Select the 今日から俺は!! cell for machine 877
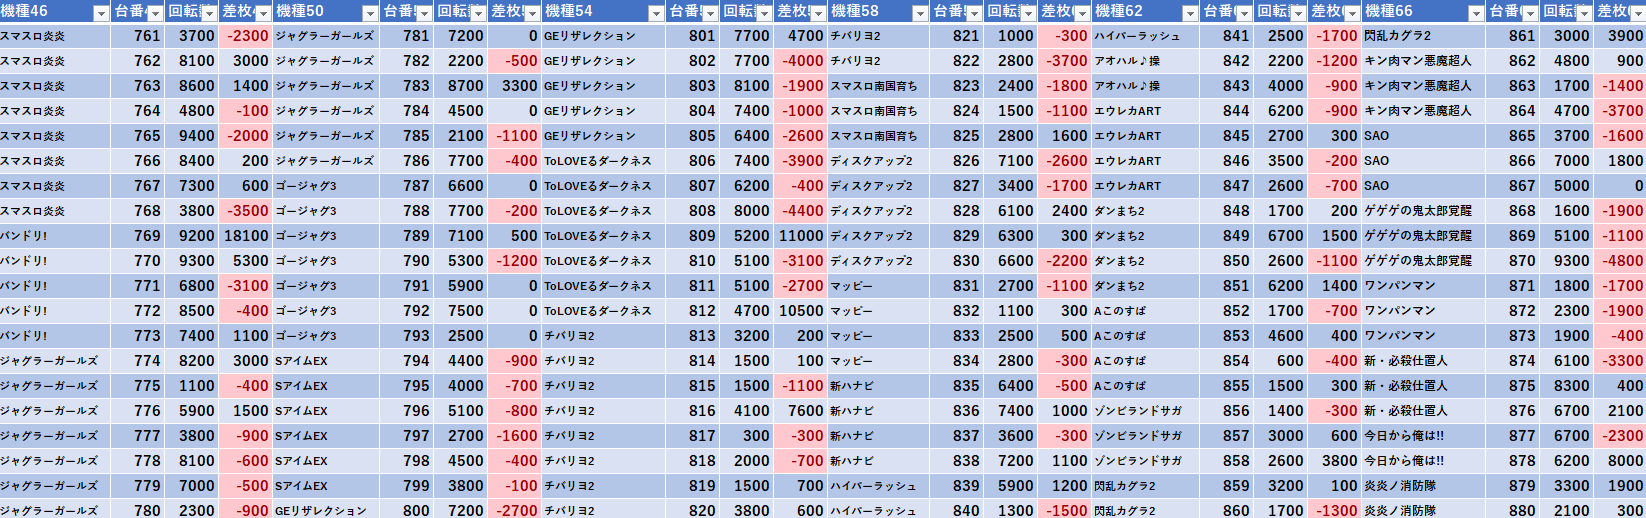Image resolution: width=1646 pixels, height=518 pixels. 1423,436
